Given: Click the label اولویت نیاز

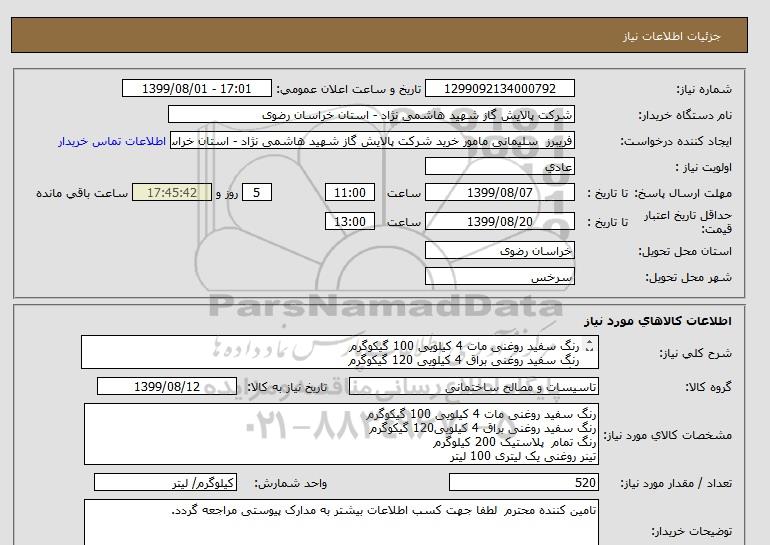Looking at the screenshot, I should point(704,167).
